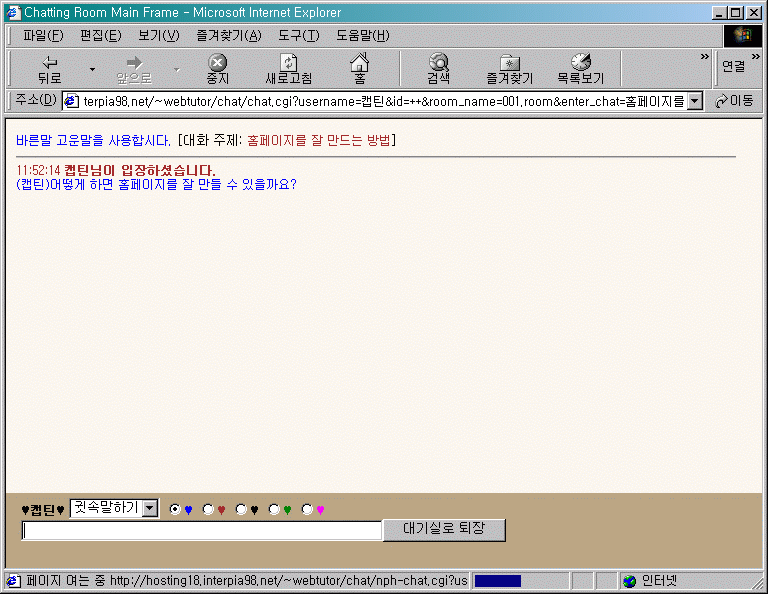Open the 뒤로 history dropdown arrow
Viewport: 768px width, 594px height.
tap(92, 70)
